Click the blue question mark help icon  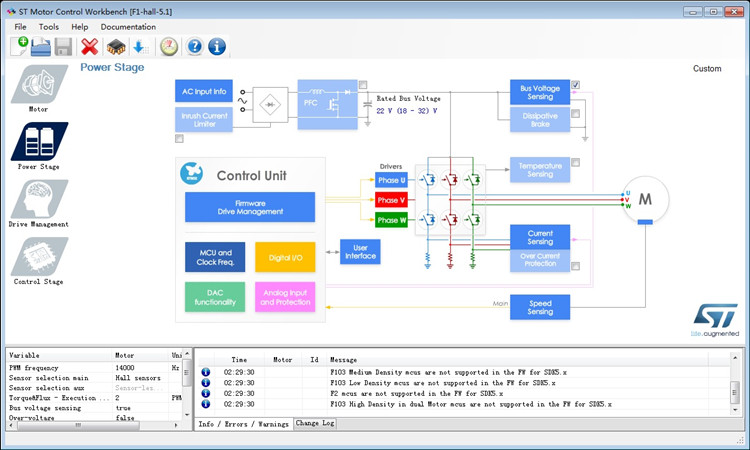point(195,47)
